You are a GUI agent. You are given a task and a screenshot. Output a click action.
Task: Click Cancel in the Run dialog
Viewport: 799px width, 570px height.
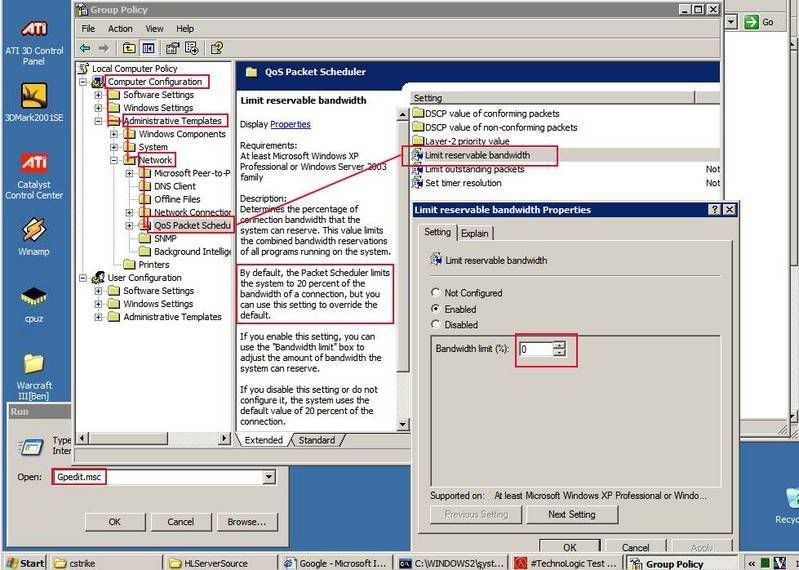click(181, 522)
